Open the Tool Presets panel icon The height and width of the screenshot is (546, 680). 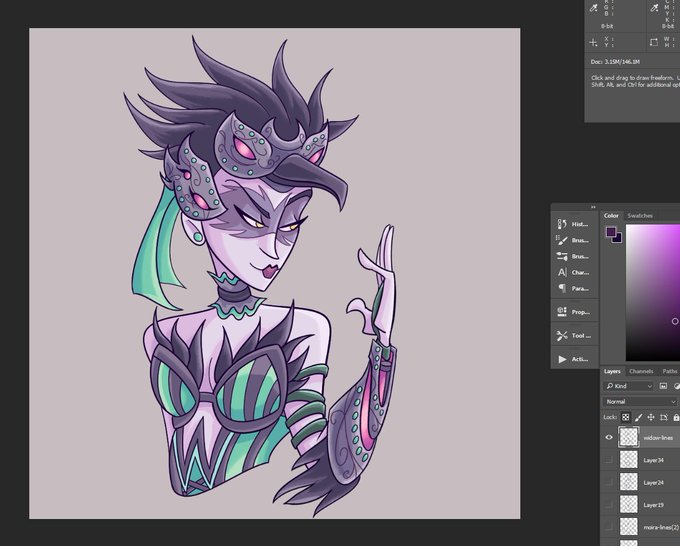coord(562,335)
